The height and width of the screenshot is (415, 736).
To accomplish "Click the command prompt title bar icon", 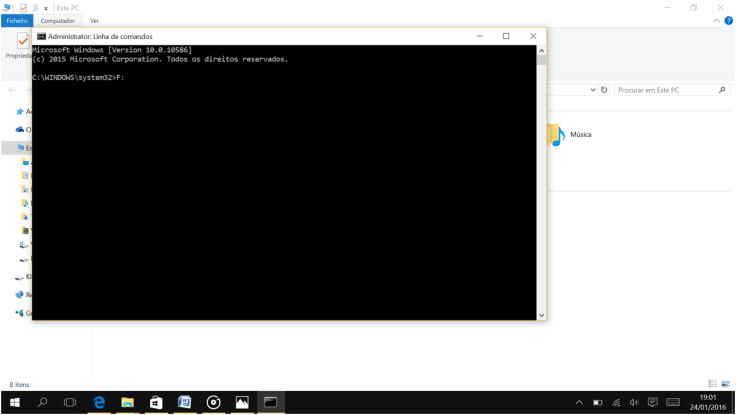I will click(x=41, y=36).
